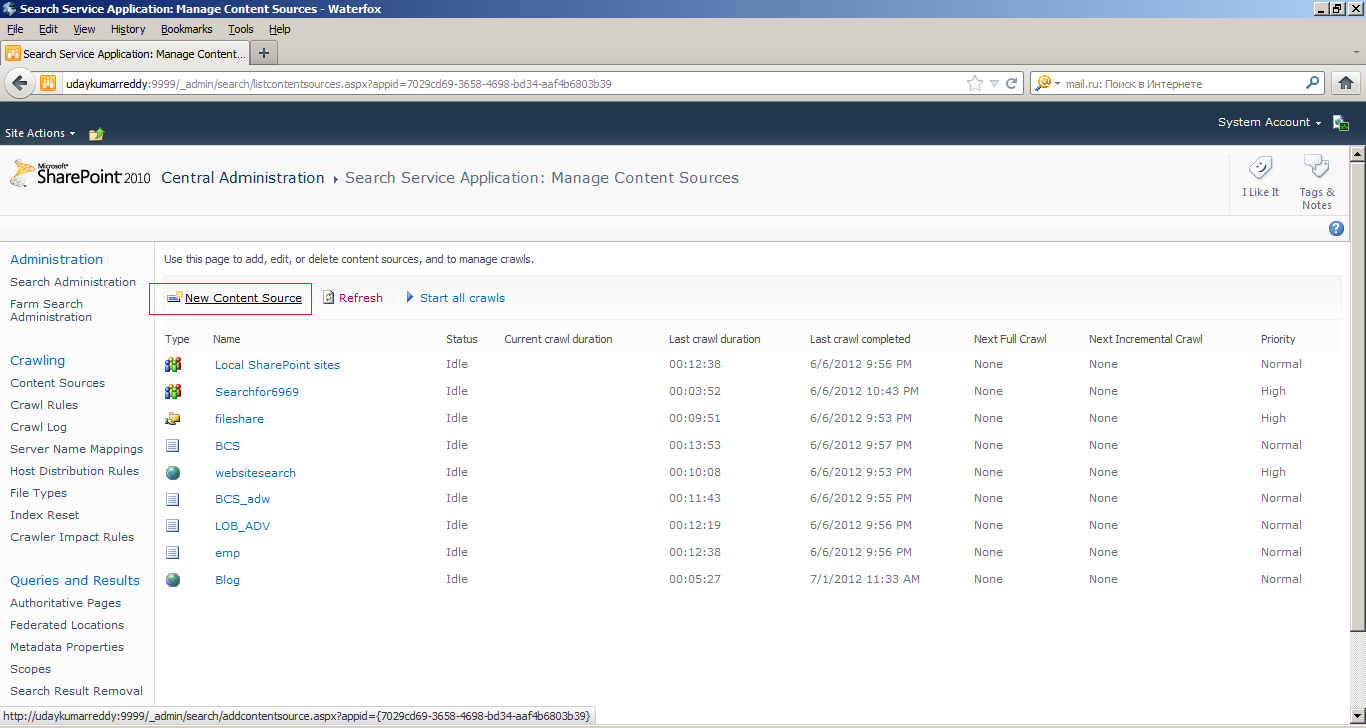Open the Searchfor6969 content source

tap(257, 392)
